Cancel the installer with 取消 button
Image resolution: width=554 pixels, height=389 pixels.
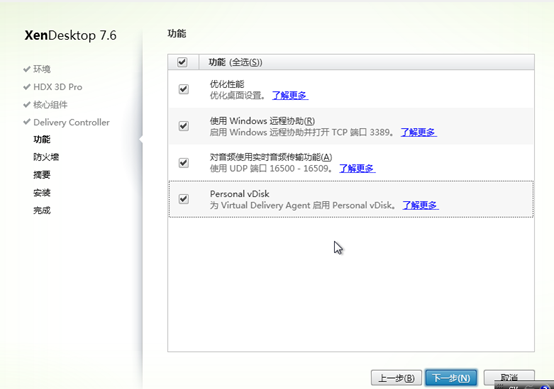509,377
